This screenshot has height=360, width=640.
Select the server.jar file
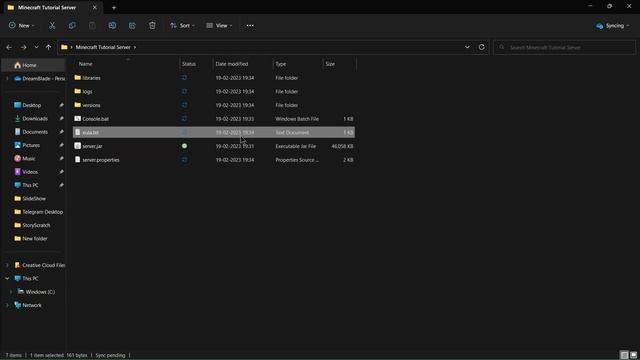click(x=214, y=146)
